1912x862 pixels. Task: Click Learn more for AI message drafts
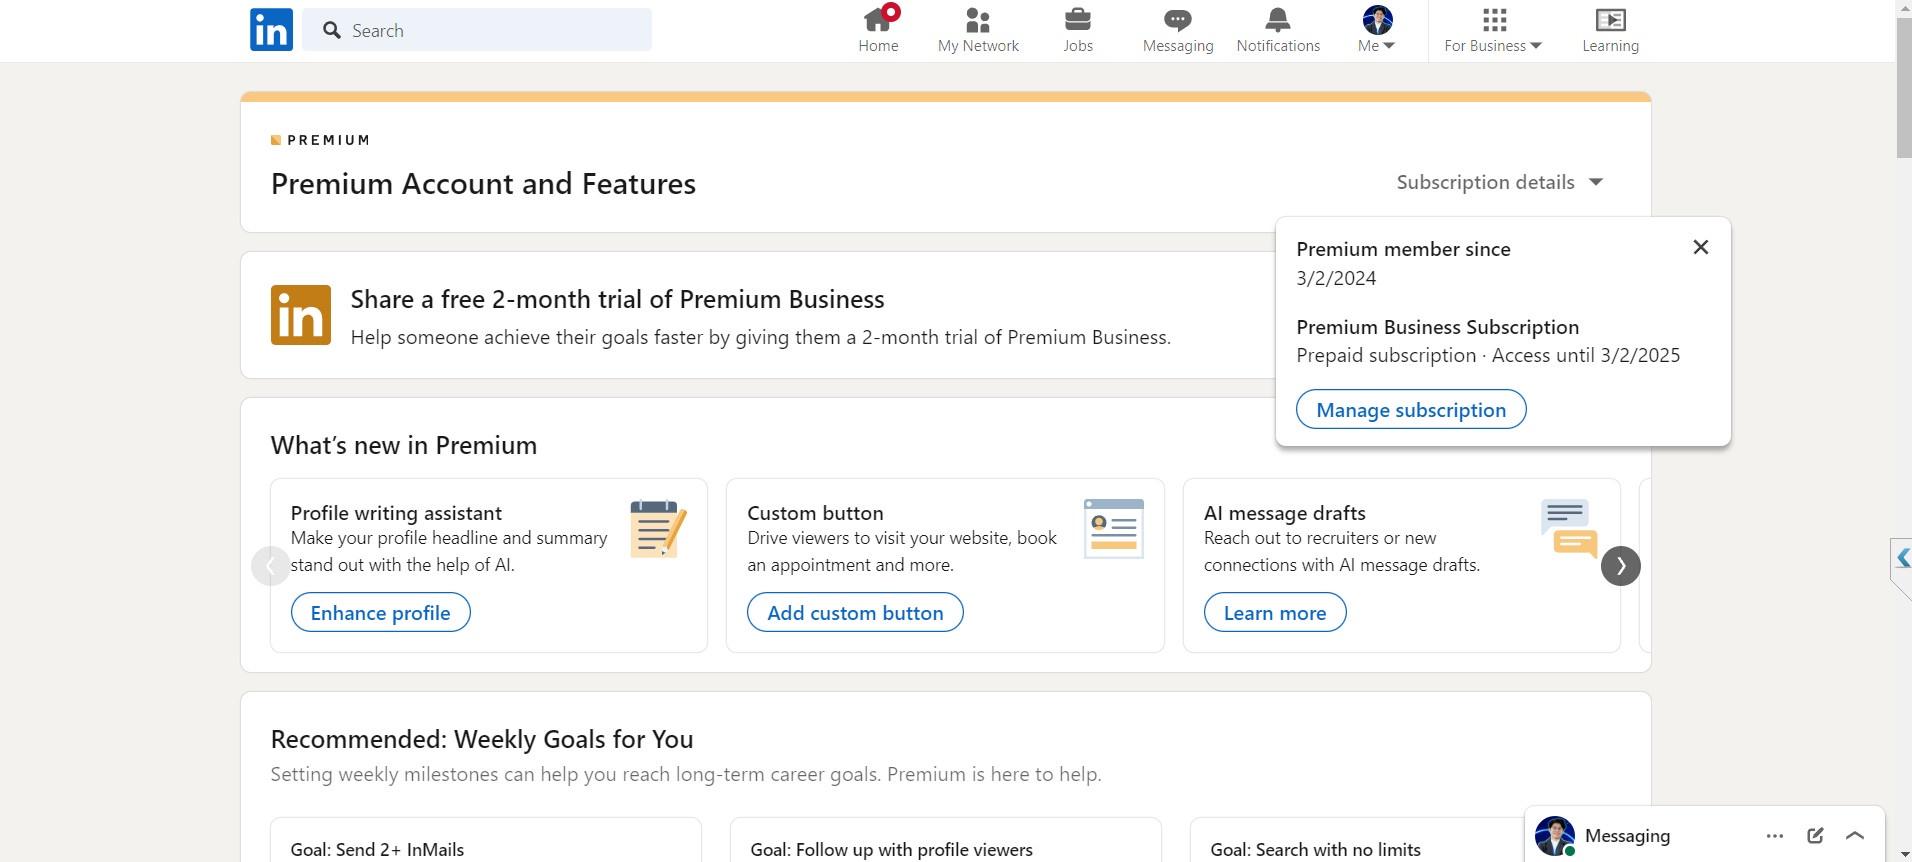[x=1275, y=613]
